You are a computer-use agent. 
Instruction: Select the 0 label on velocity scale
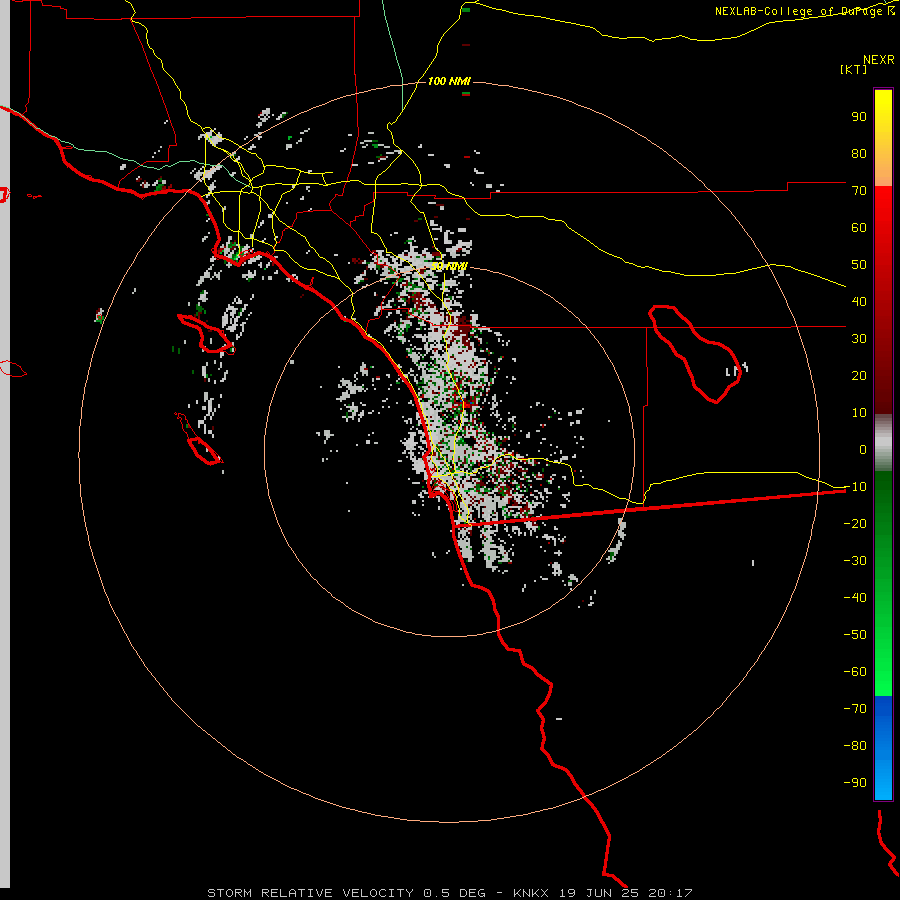tap(863, 449)
